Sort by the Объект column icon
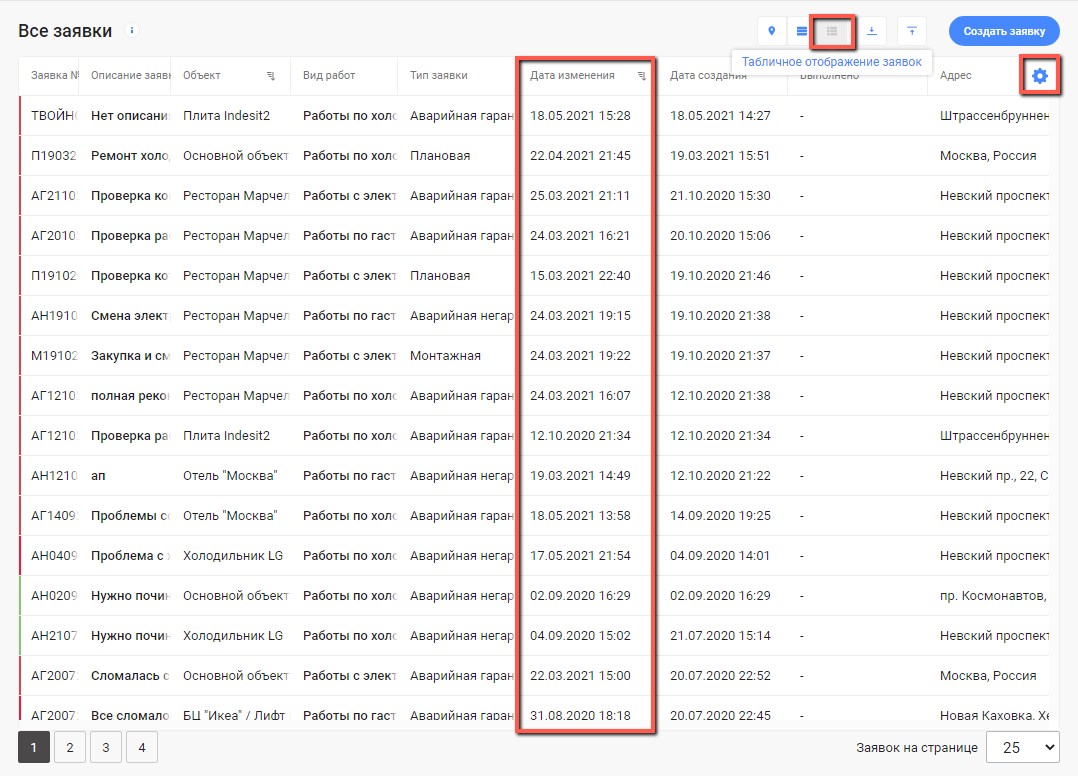The height and width of the screenshot is (776, 1078). pos(271,76)
